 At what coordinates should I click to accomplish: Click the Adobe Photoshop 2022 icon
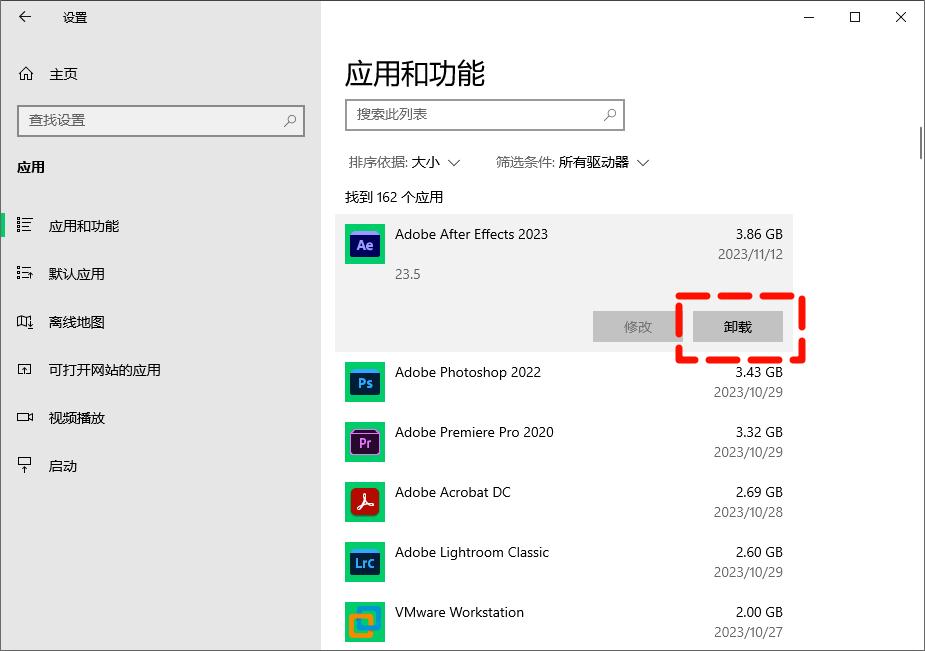tap(365, 382)
